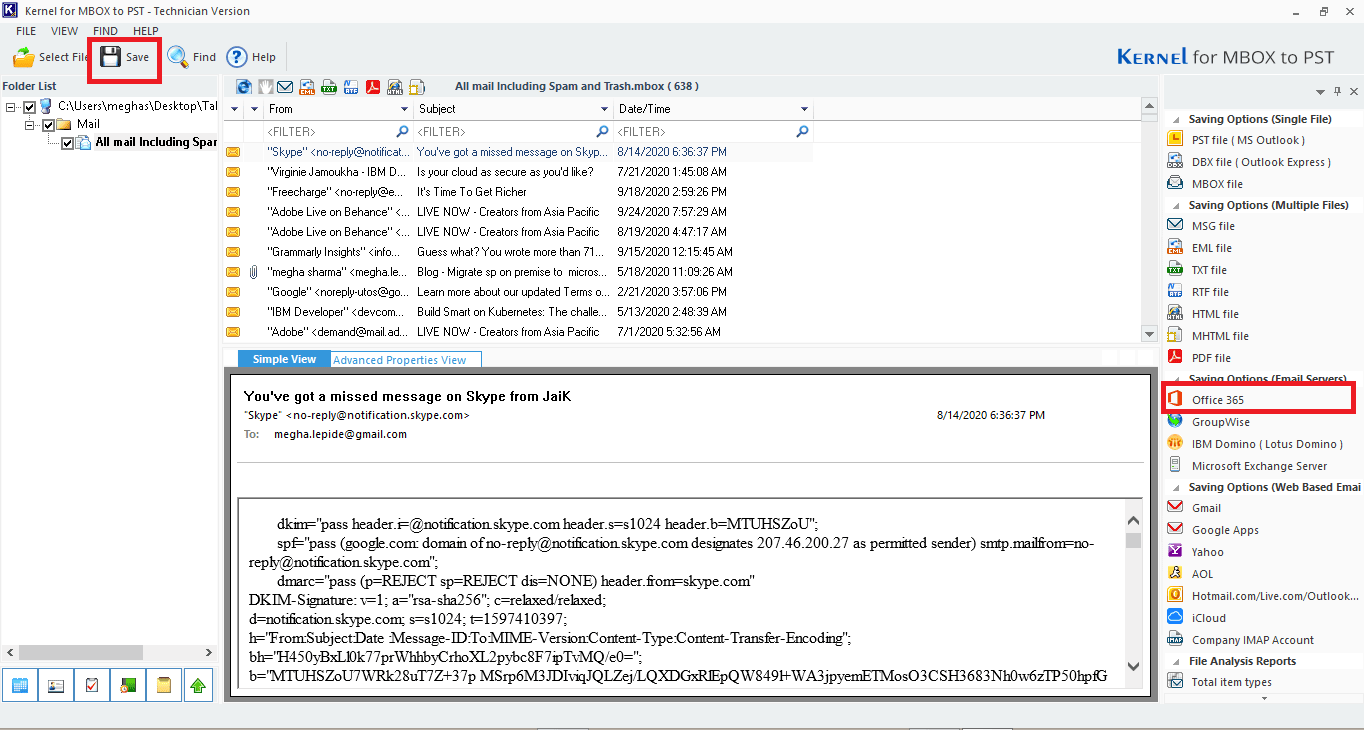Open the HELP menu
1364x730 pixels.
[146, 31]
